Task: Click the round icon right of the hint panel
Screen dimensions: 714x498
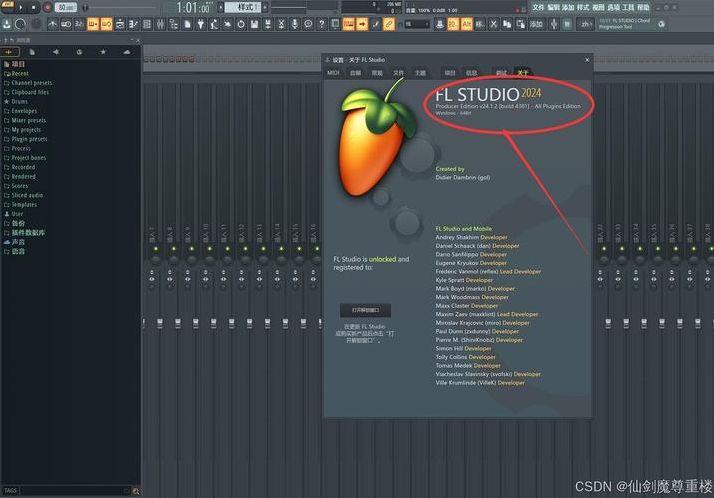Action: pos(661,24)
